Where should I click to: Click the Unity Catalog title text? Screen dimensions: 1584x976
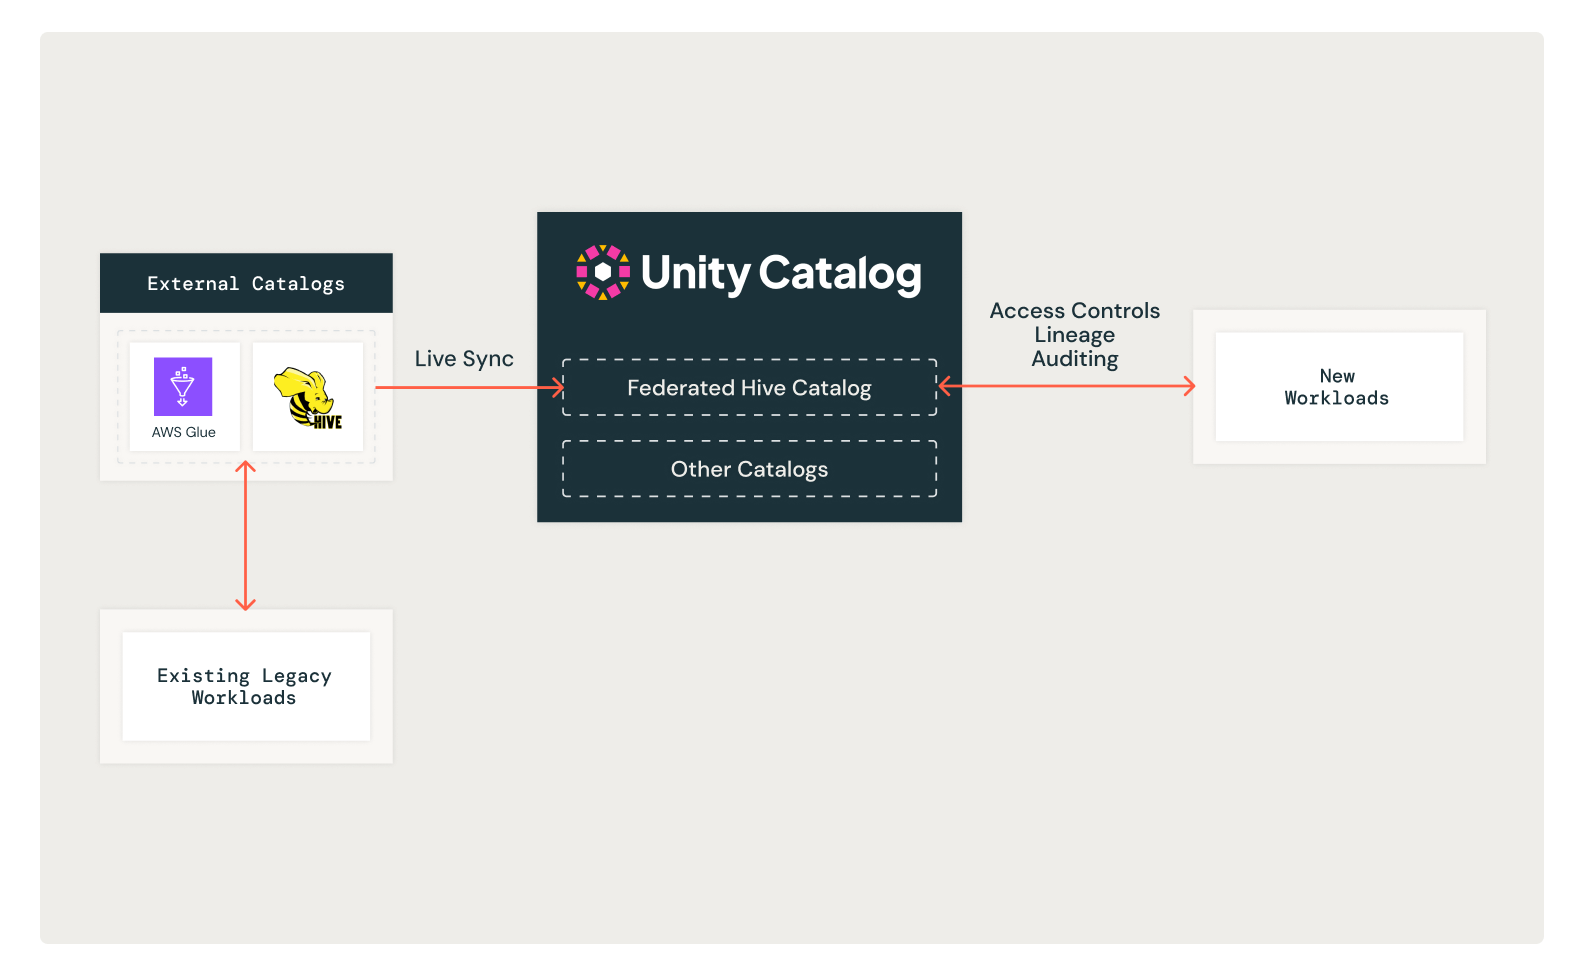(781, 273)
